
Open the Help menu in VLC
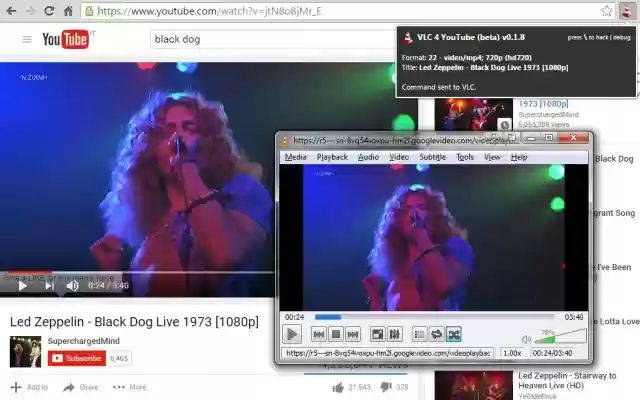[x=519, y=157]
